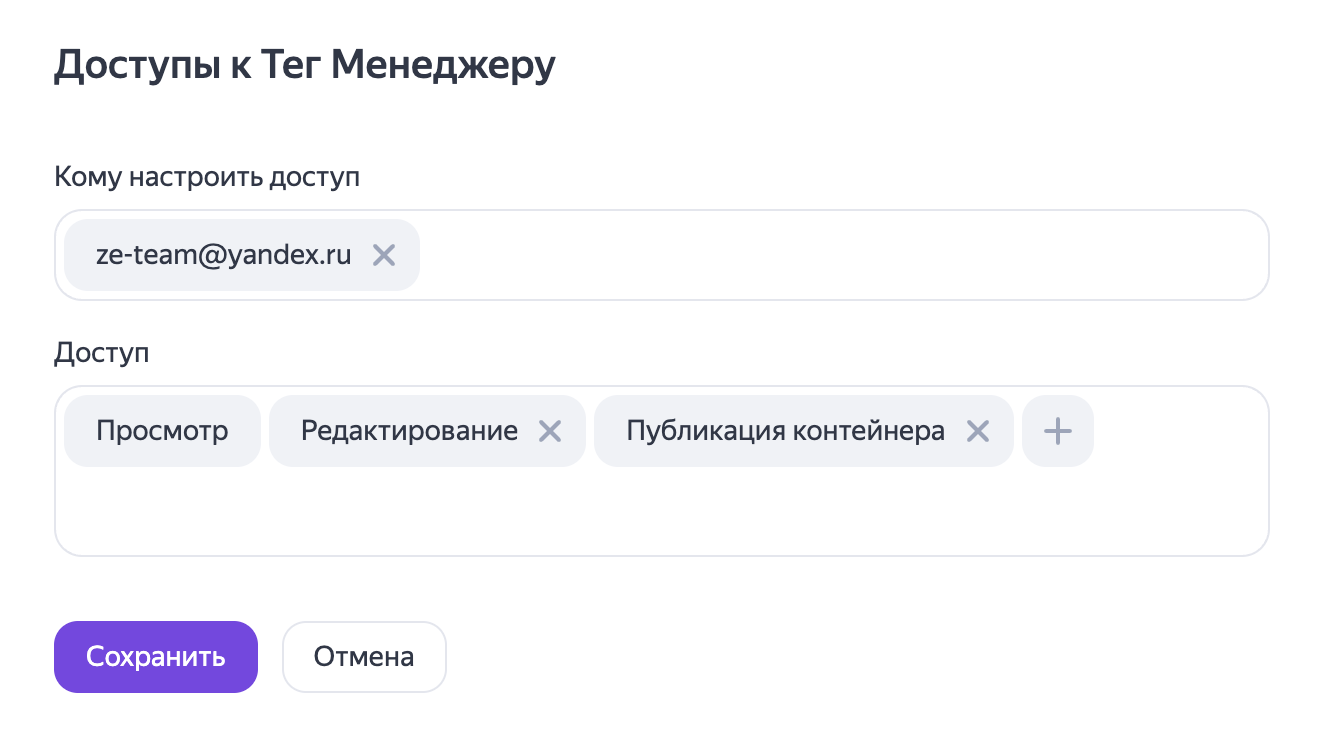Select the ze-team@yandex.ru email chip text

click(223, 255)
